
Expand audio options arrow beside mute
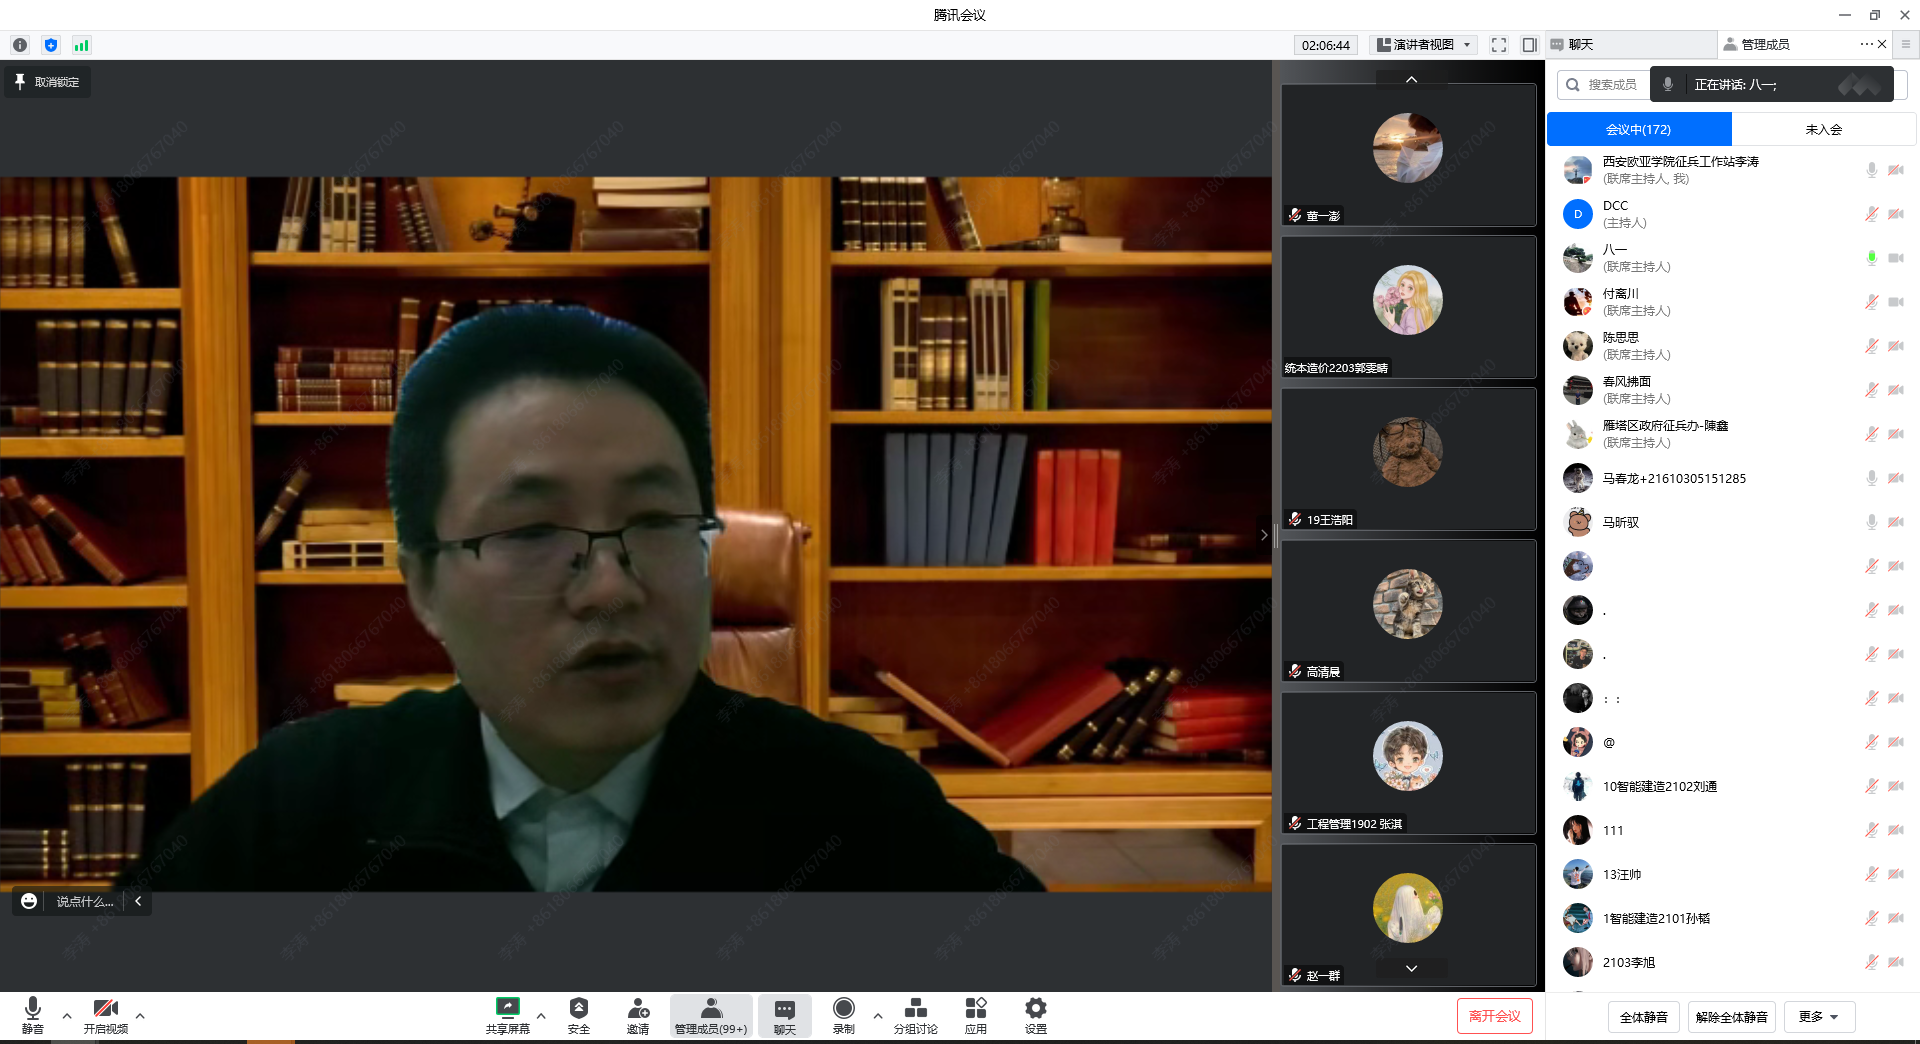pyautogui.click(x=67, y=1016)
